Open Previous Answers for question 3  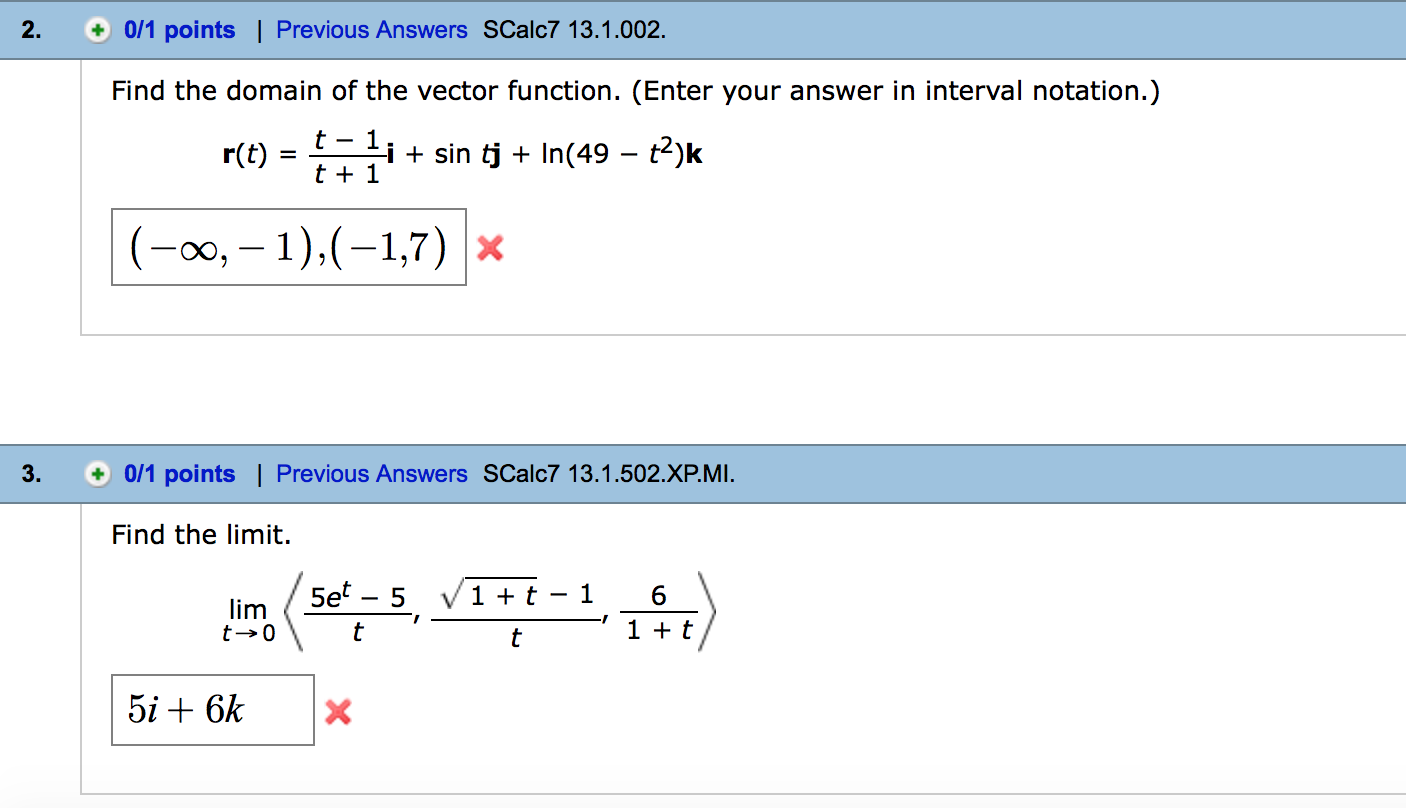point(371,474)
